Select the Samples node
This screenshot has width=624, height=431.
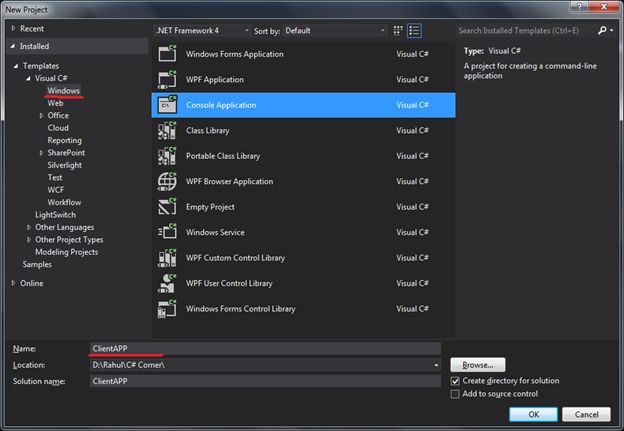37,264
